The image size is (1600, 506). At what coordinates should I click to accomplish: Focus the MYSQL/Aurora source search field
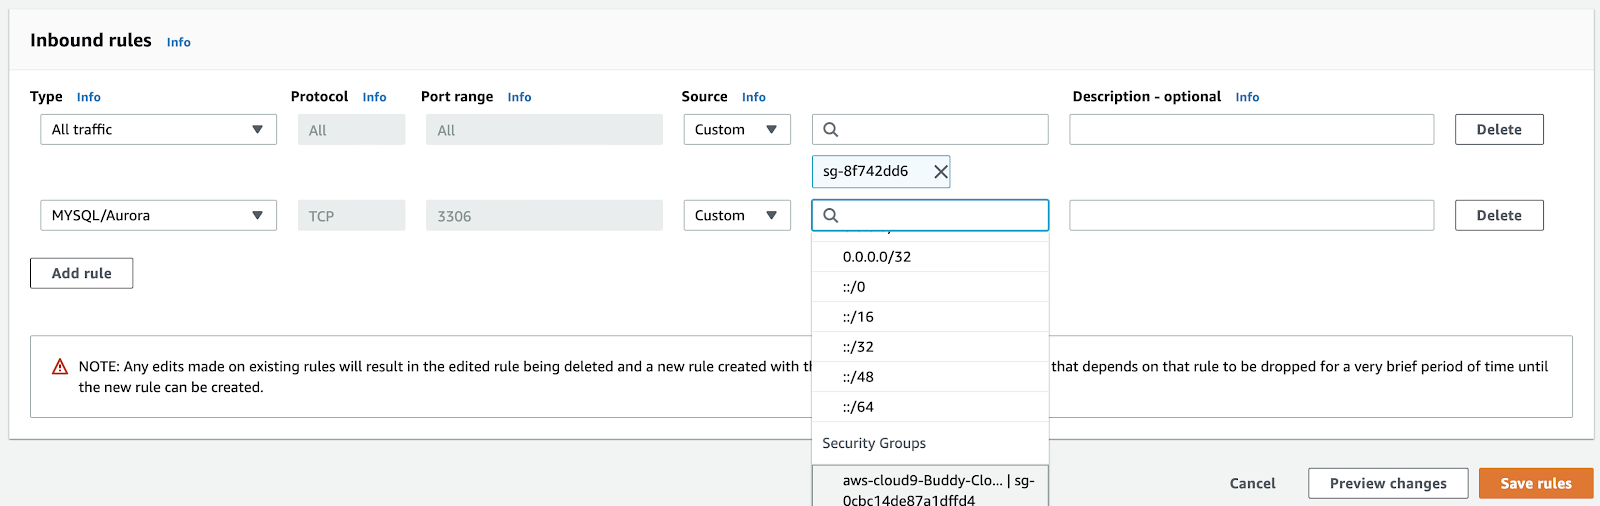[930, 216]
